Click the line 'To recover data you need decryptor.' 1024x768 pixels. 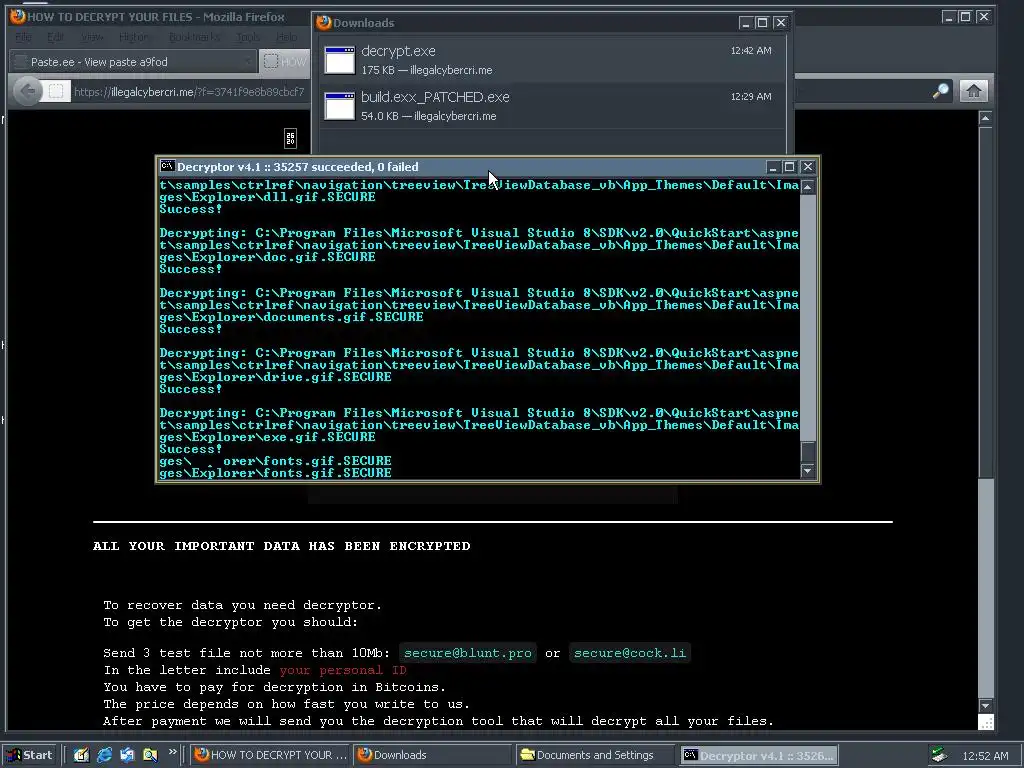pyautogui.click(x=242, y=605)
